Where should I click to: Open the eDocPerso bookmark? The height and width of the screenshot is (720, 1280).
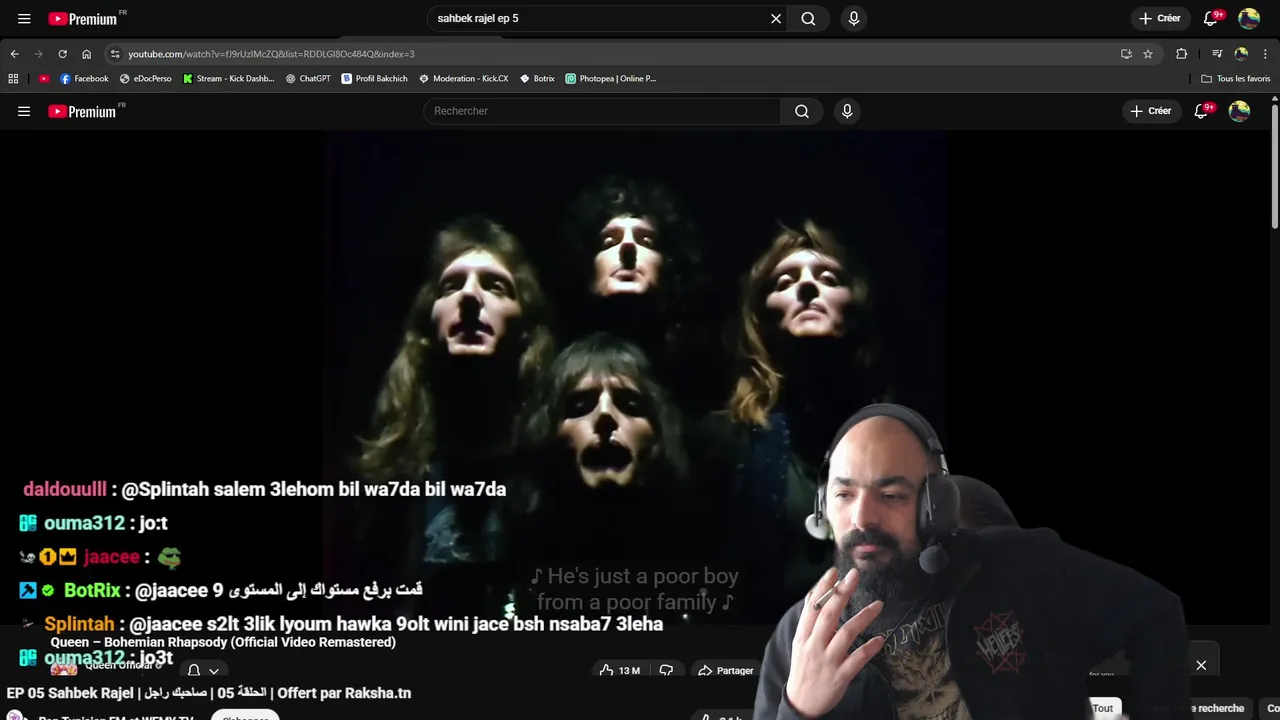146,78
